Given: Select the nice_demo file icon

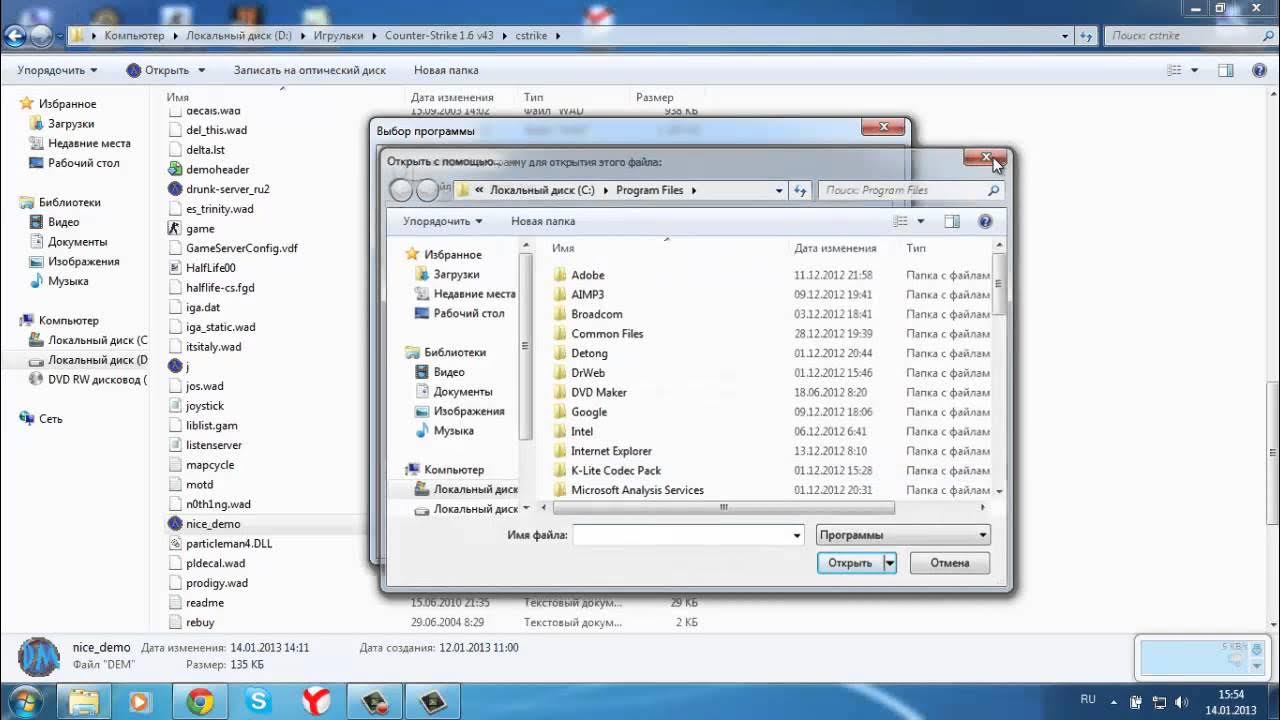Looking at the screenshot, I should pyautogui.click(x=175, y=524).
